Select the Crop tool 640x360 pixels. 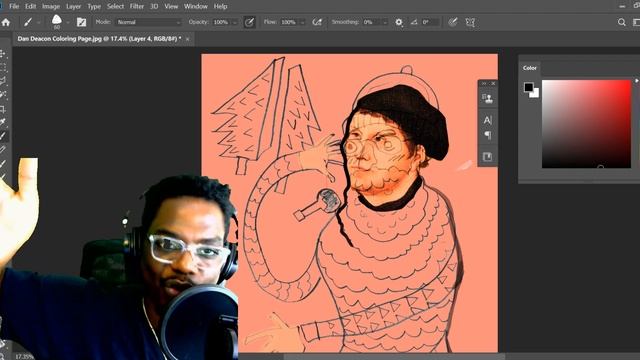[x=3, y=109]
